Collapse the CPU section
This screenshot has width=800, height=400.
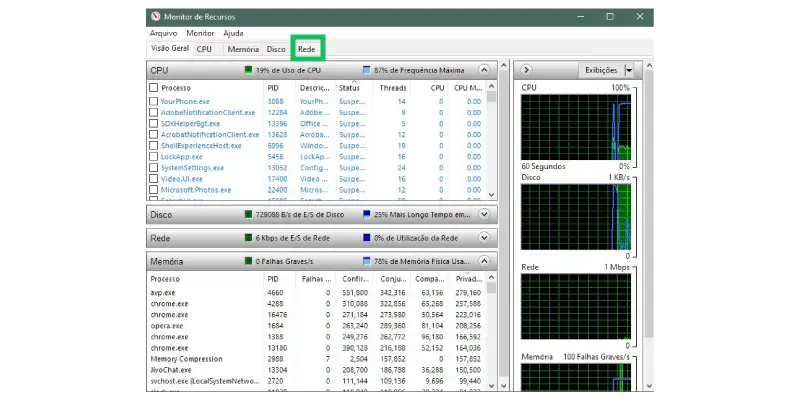[x=485, y=71]
